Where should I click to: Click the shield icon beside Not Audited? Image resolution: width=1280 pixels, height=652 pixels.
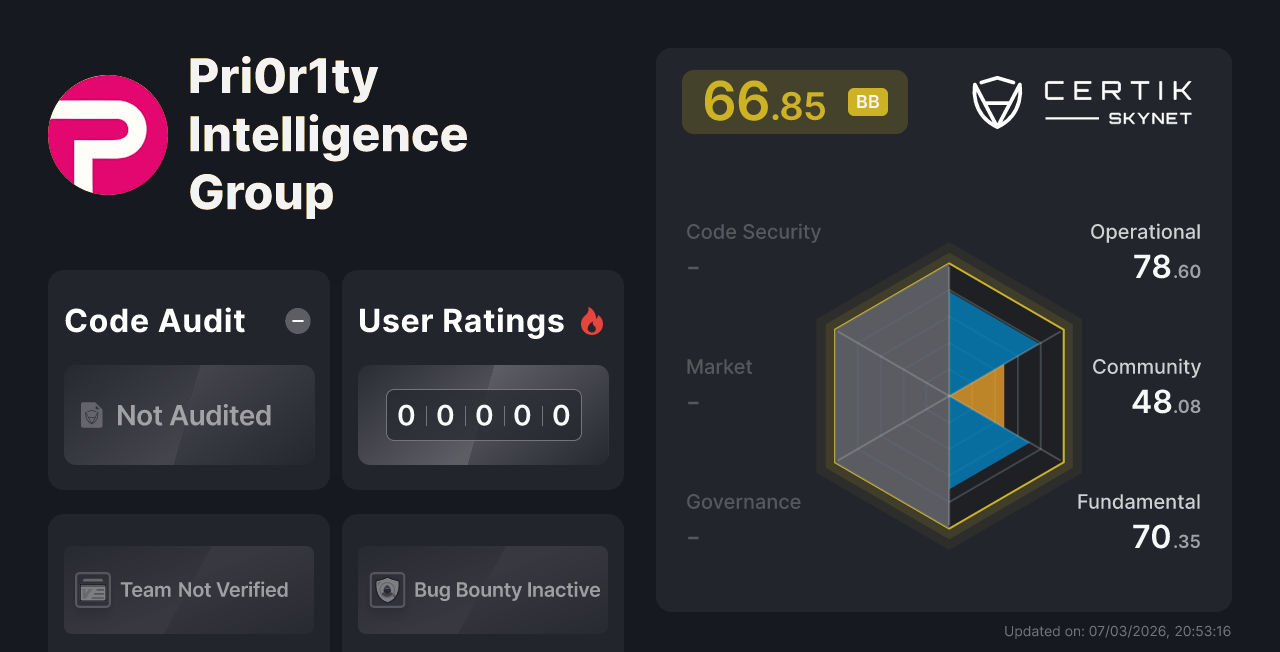pyautogui.click(x=91, y=415)
